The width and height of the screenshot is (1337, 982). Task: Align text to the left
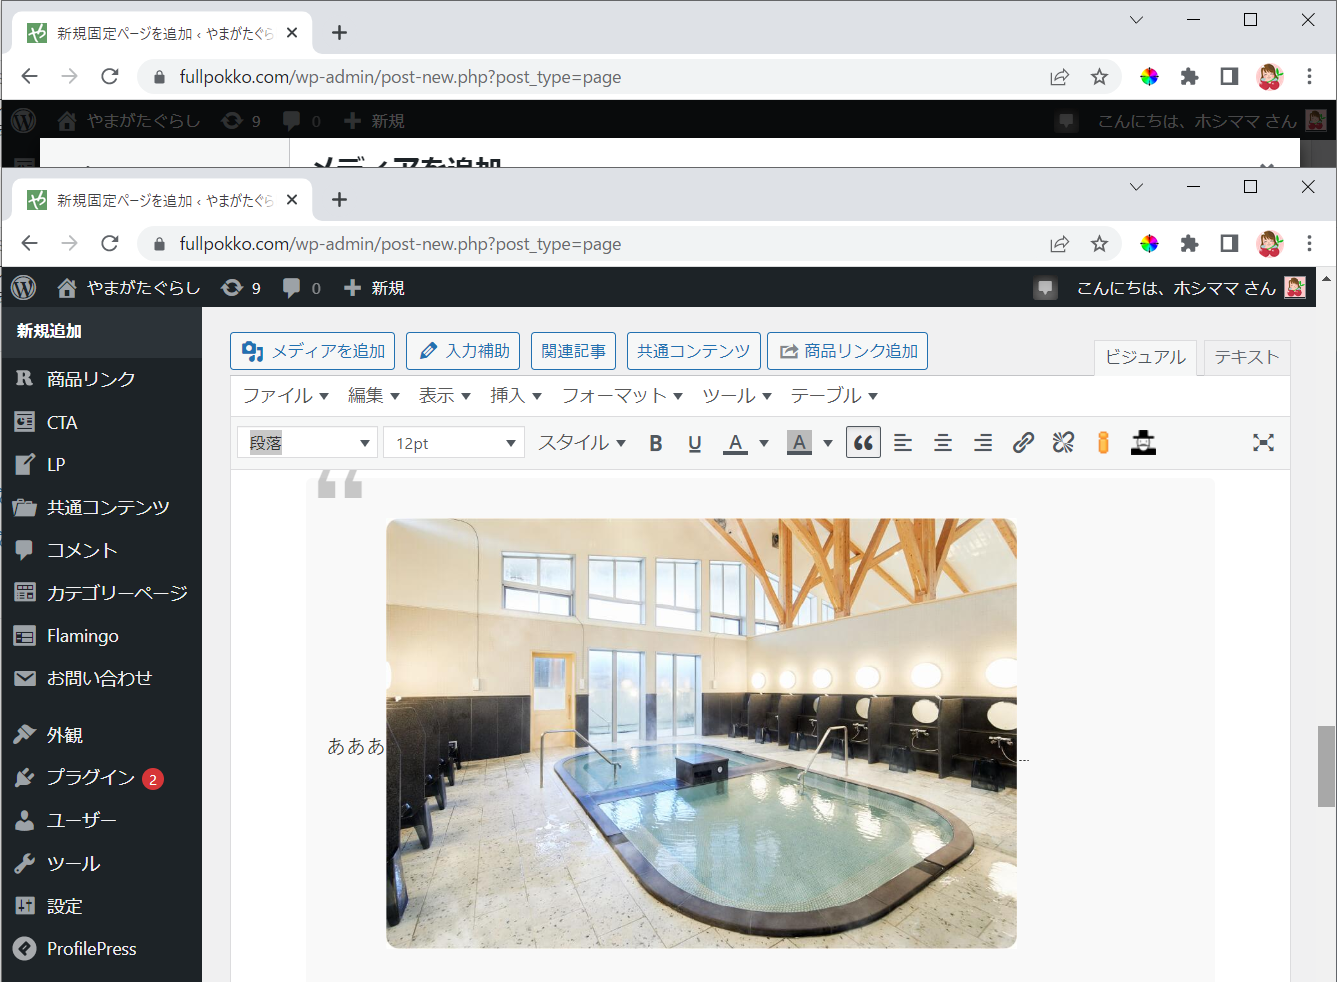(903, 443)
